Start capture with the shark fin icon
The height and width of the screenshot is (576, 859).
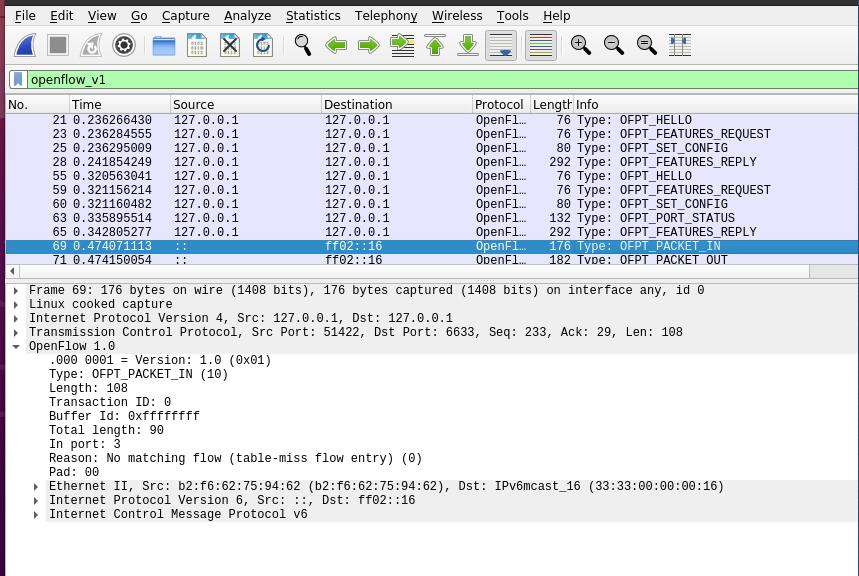pyautogui.click(x=25, y=45)
